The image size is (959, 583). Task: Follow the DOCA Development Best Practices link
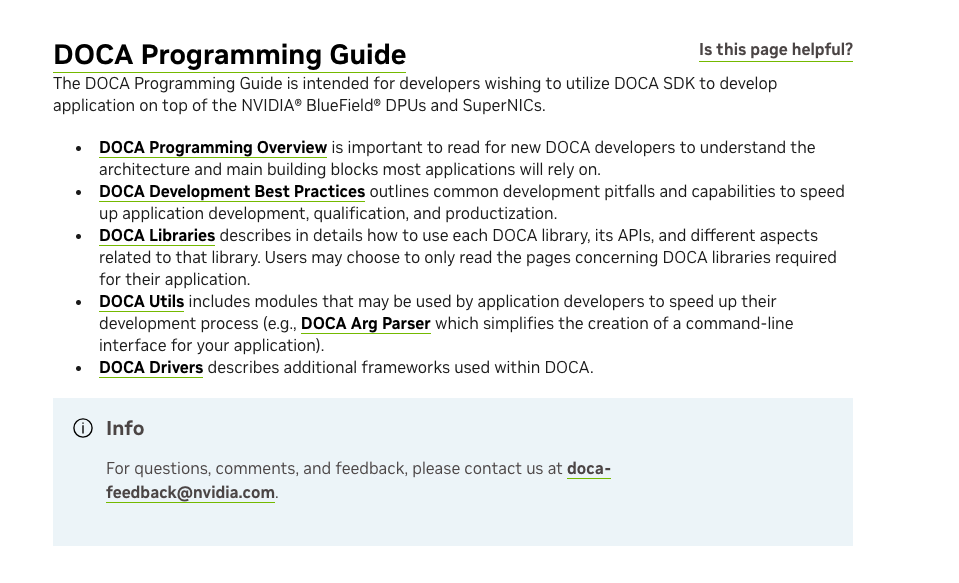click(x=231, y=192)
